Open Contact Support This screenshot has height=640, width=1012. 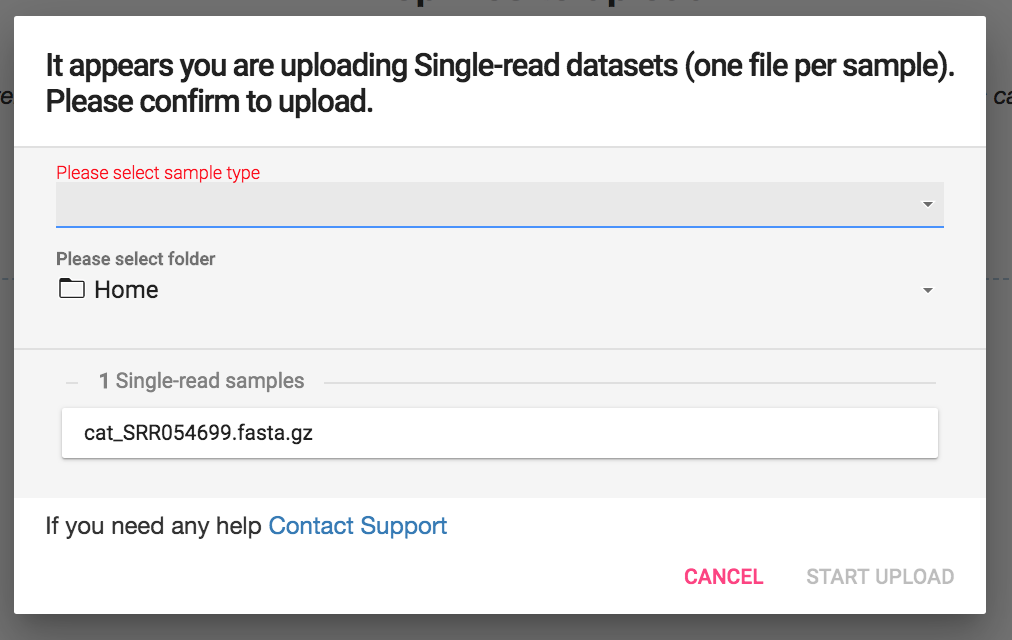point(357,525)
